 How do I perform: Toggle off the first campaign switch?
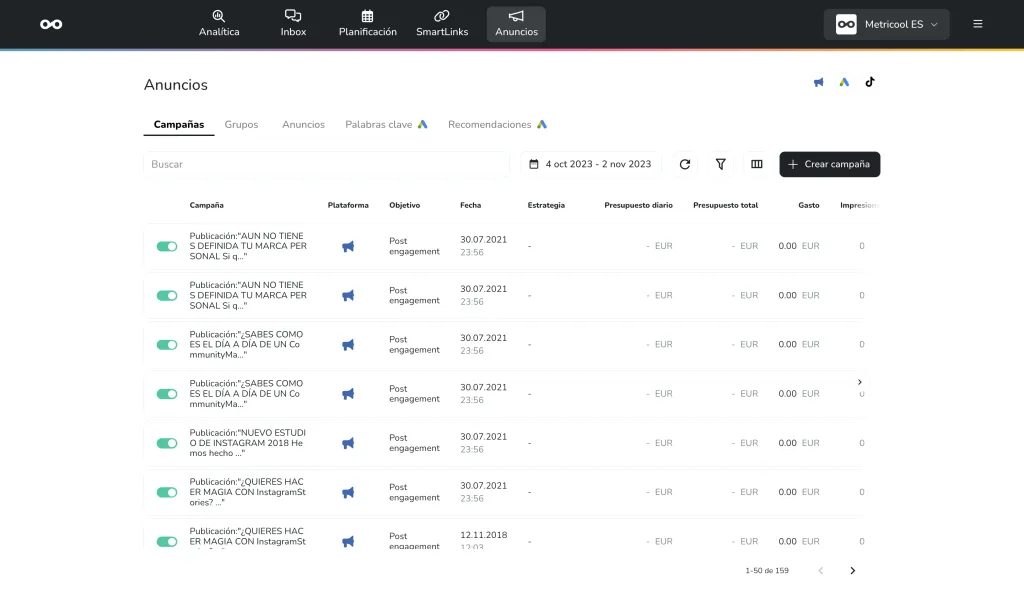tap(167, 246)
